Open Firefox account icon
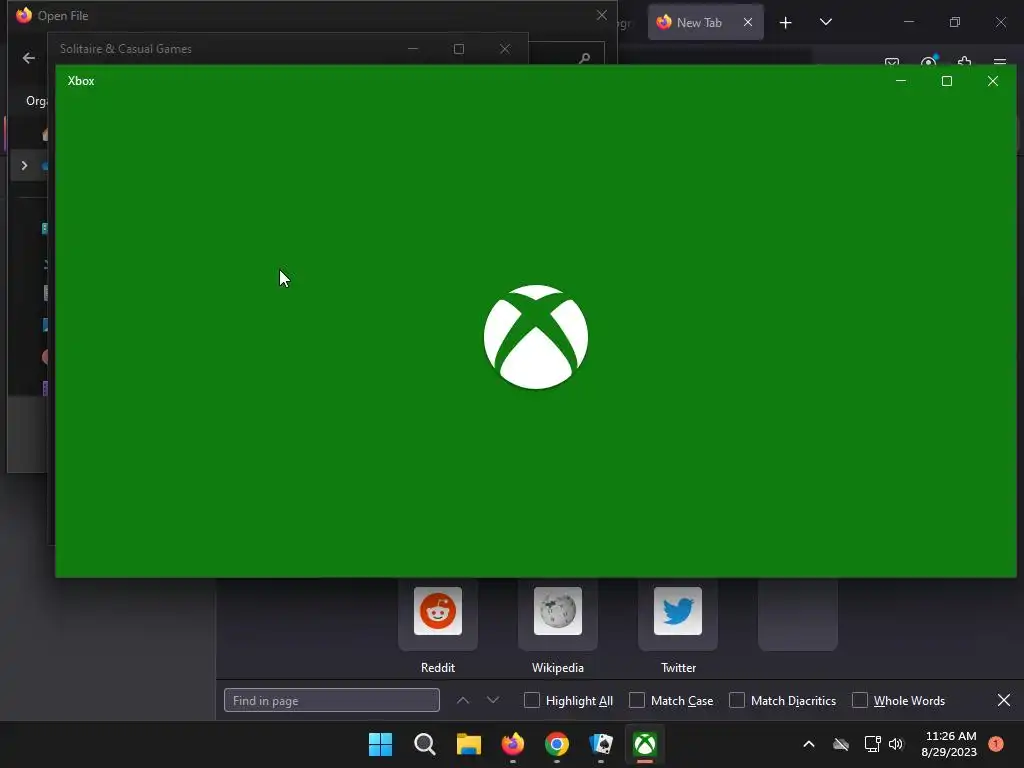The height and width of the screenshot is (768, 1024). point(929,62)
